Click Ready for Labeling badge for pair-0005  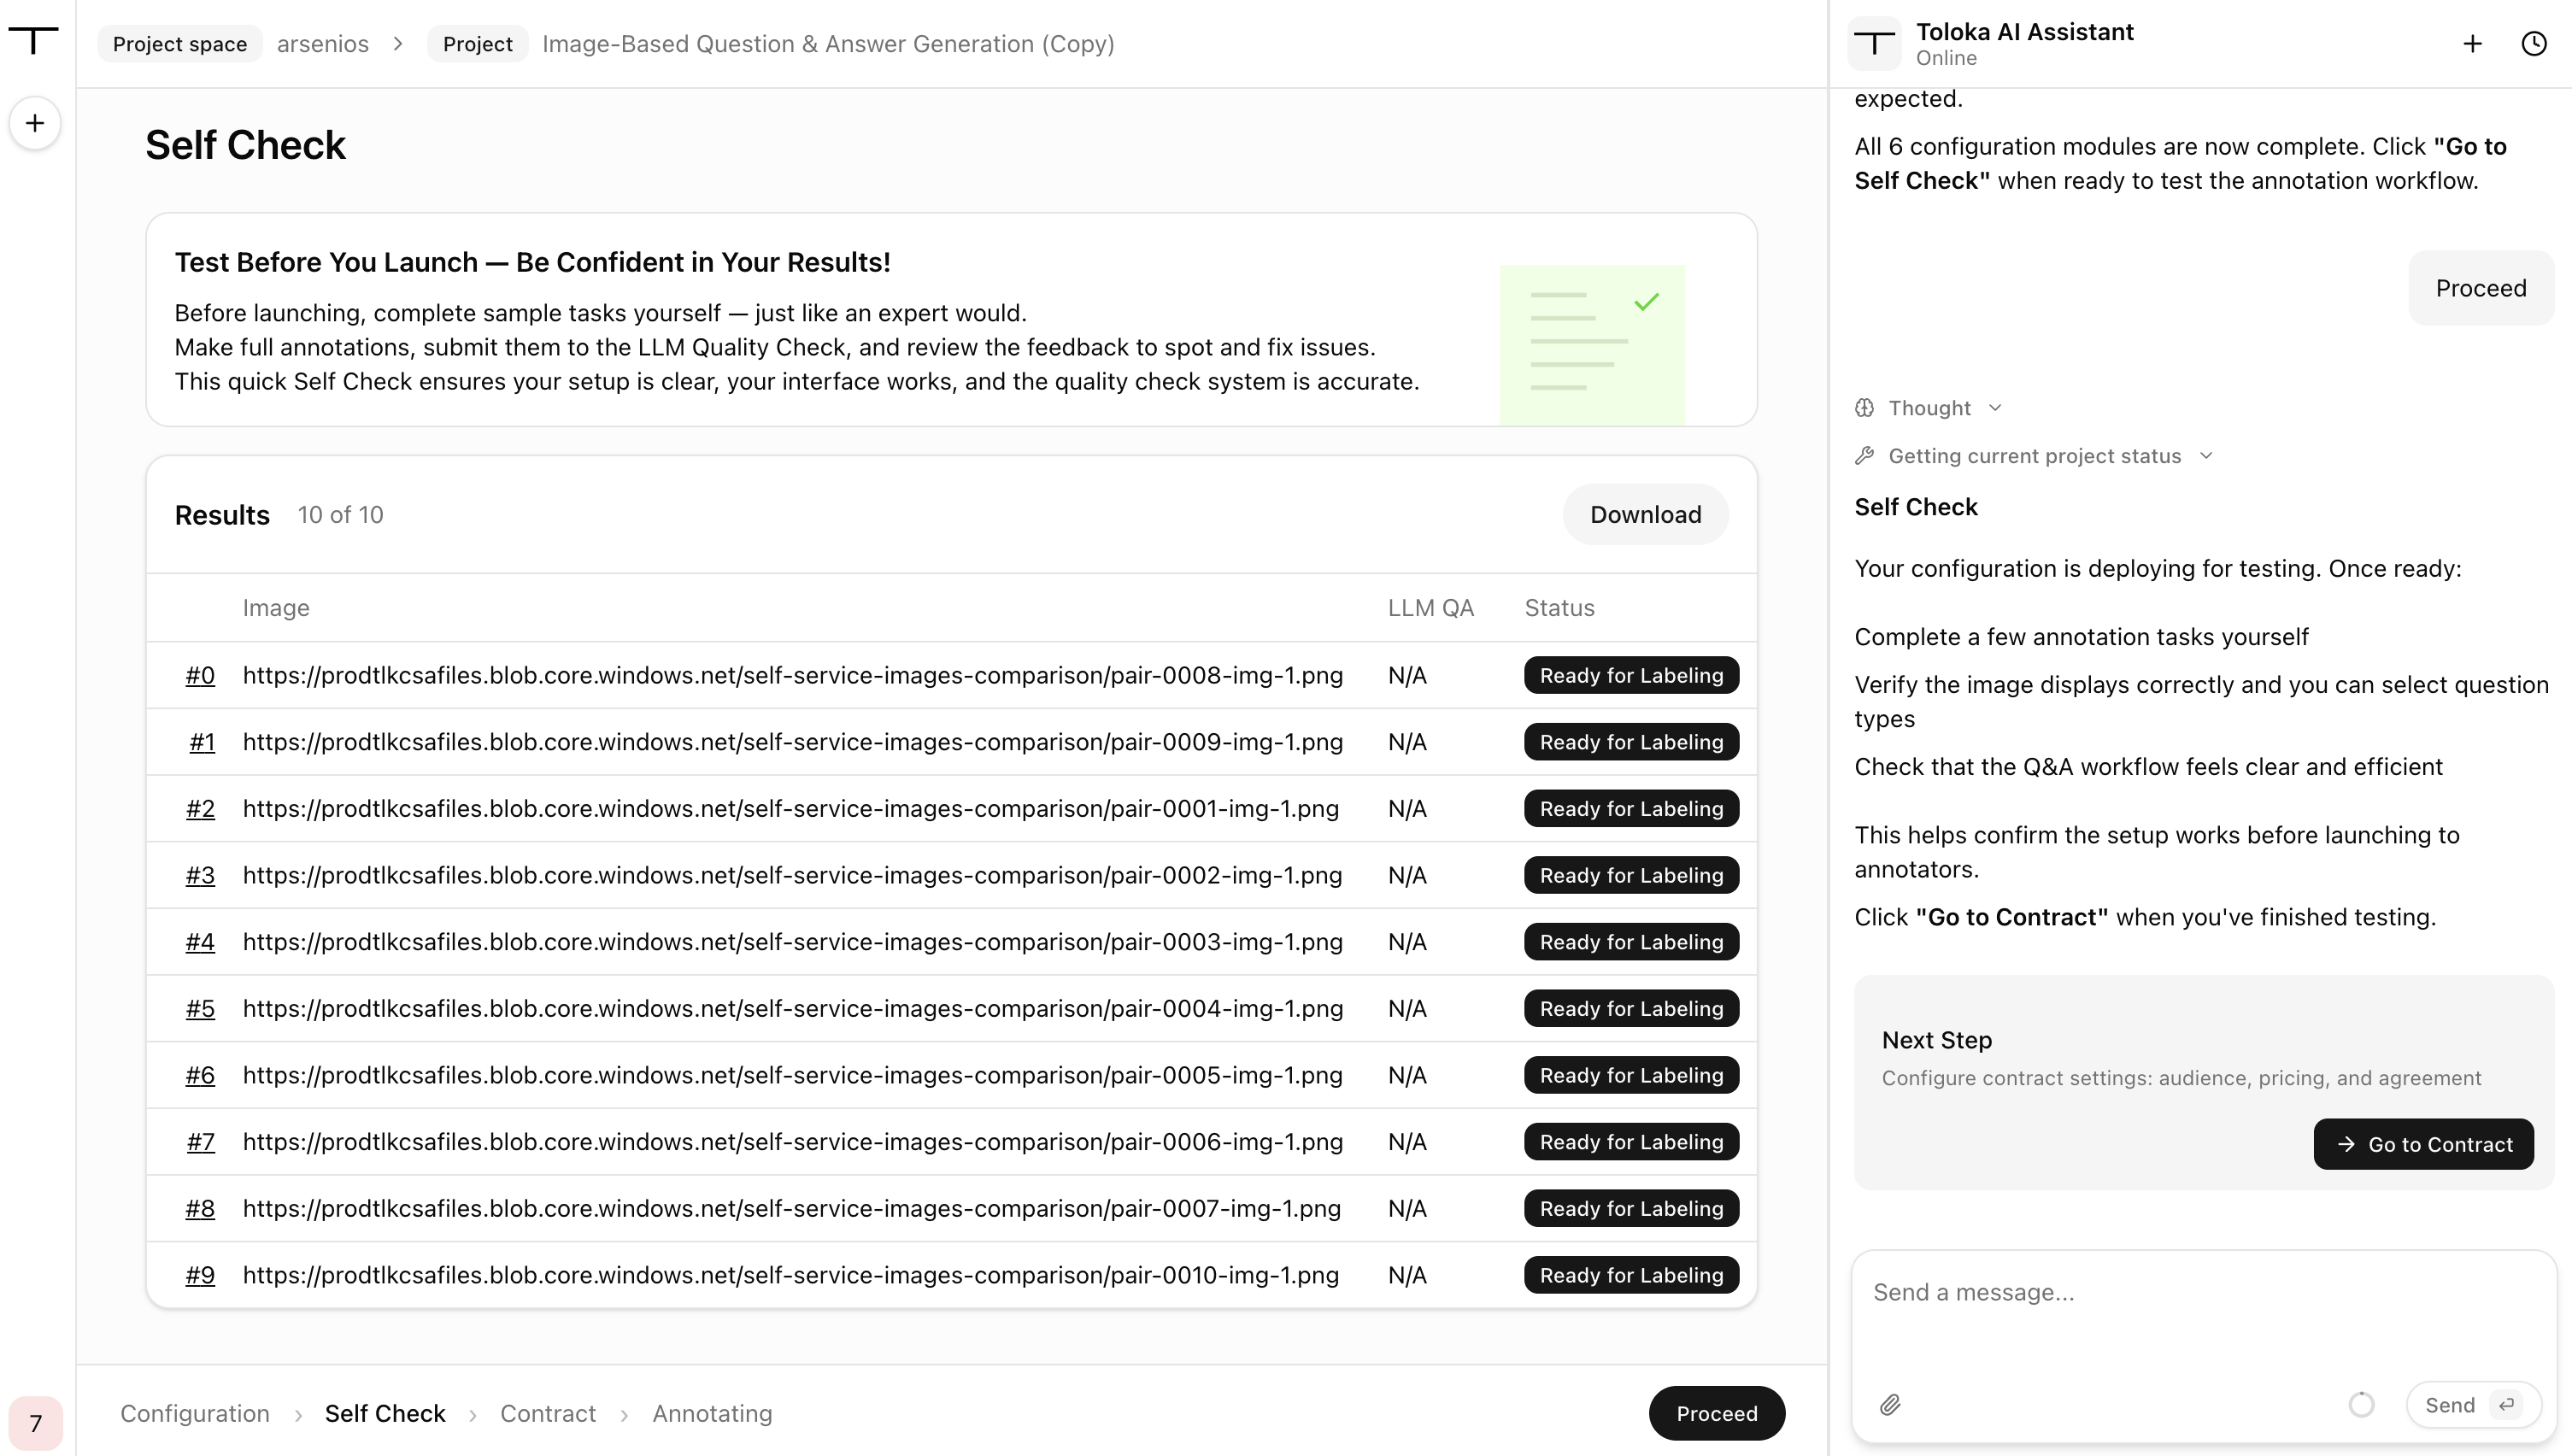click(1631, 1076)
